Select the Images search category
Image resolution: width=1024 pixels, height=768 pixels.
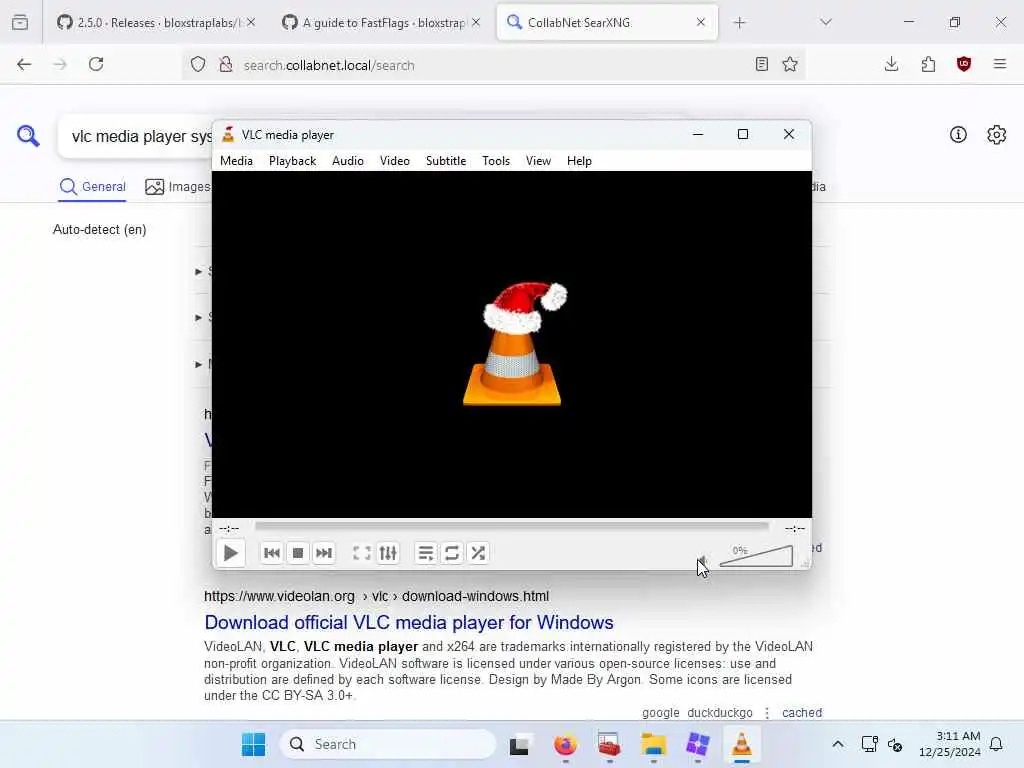coord(178,187)
